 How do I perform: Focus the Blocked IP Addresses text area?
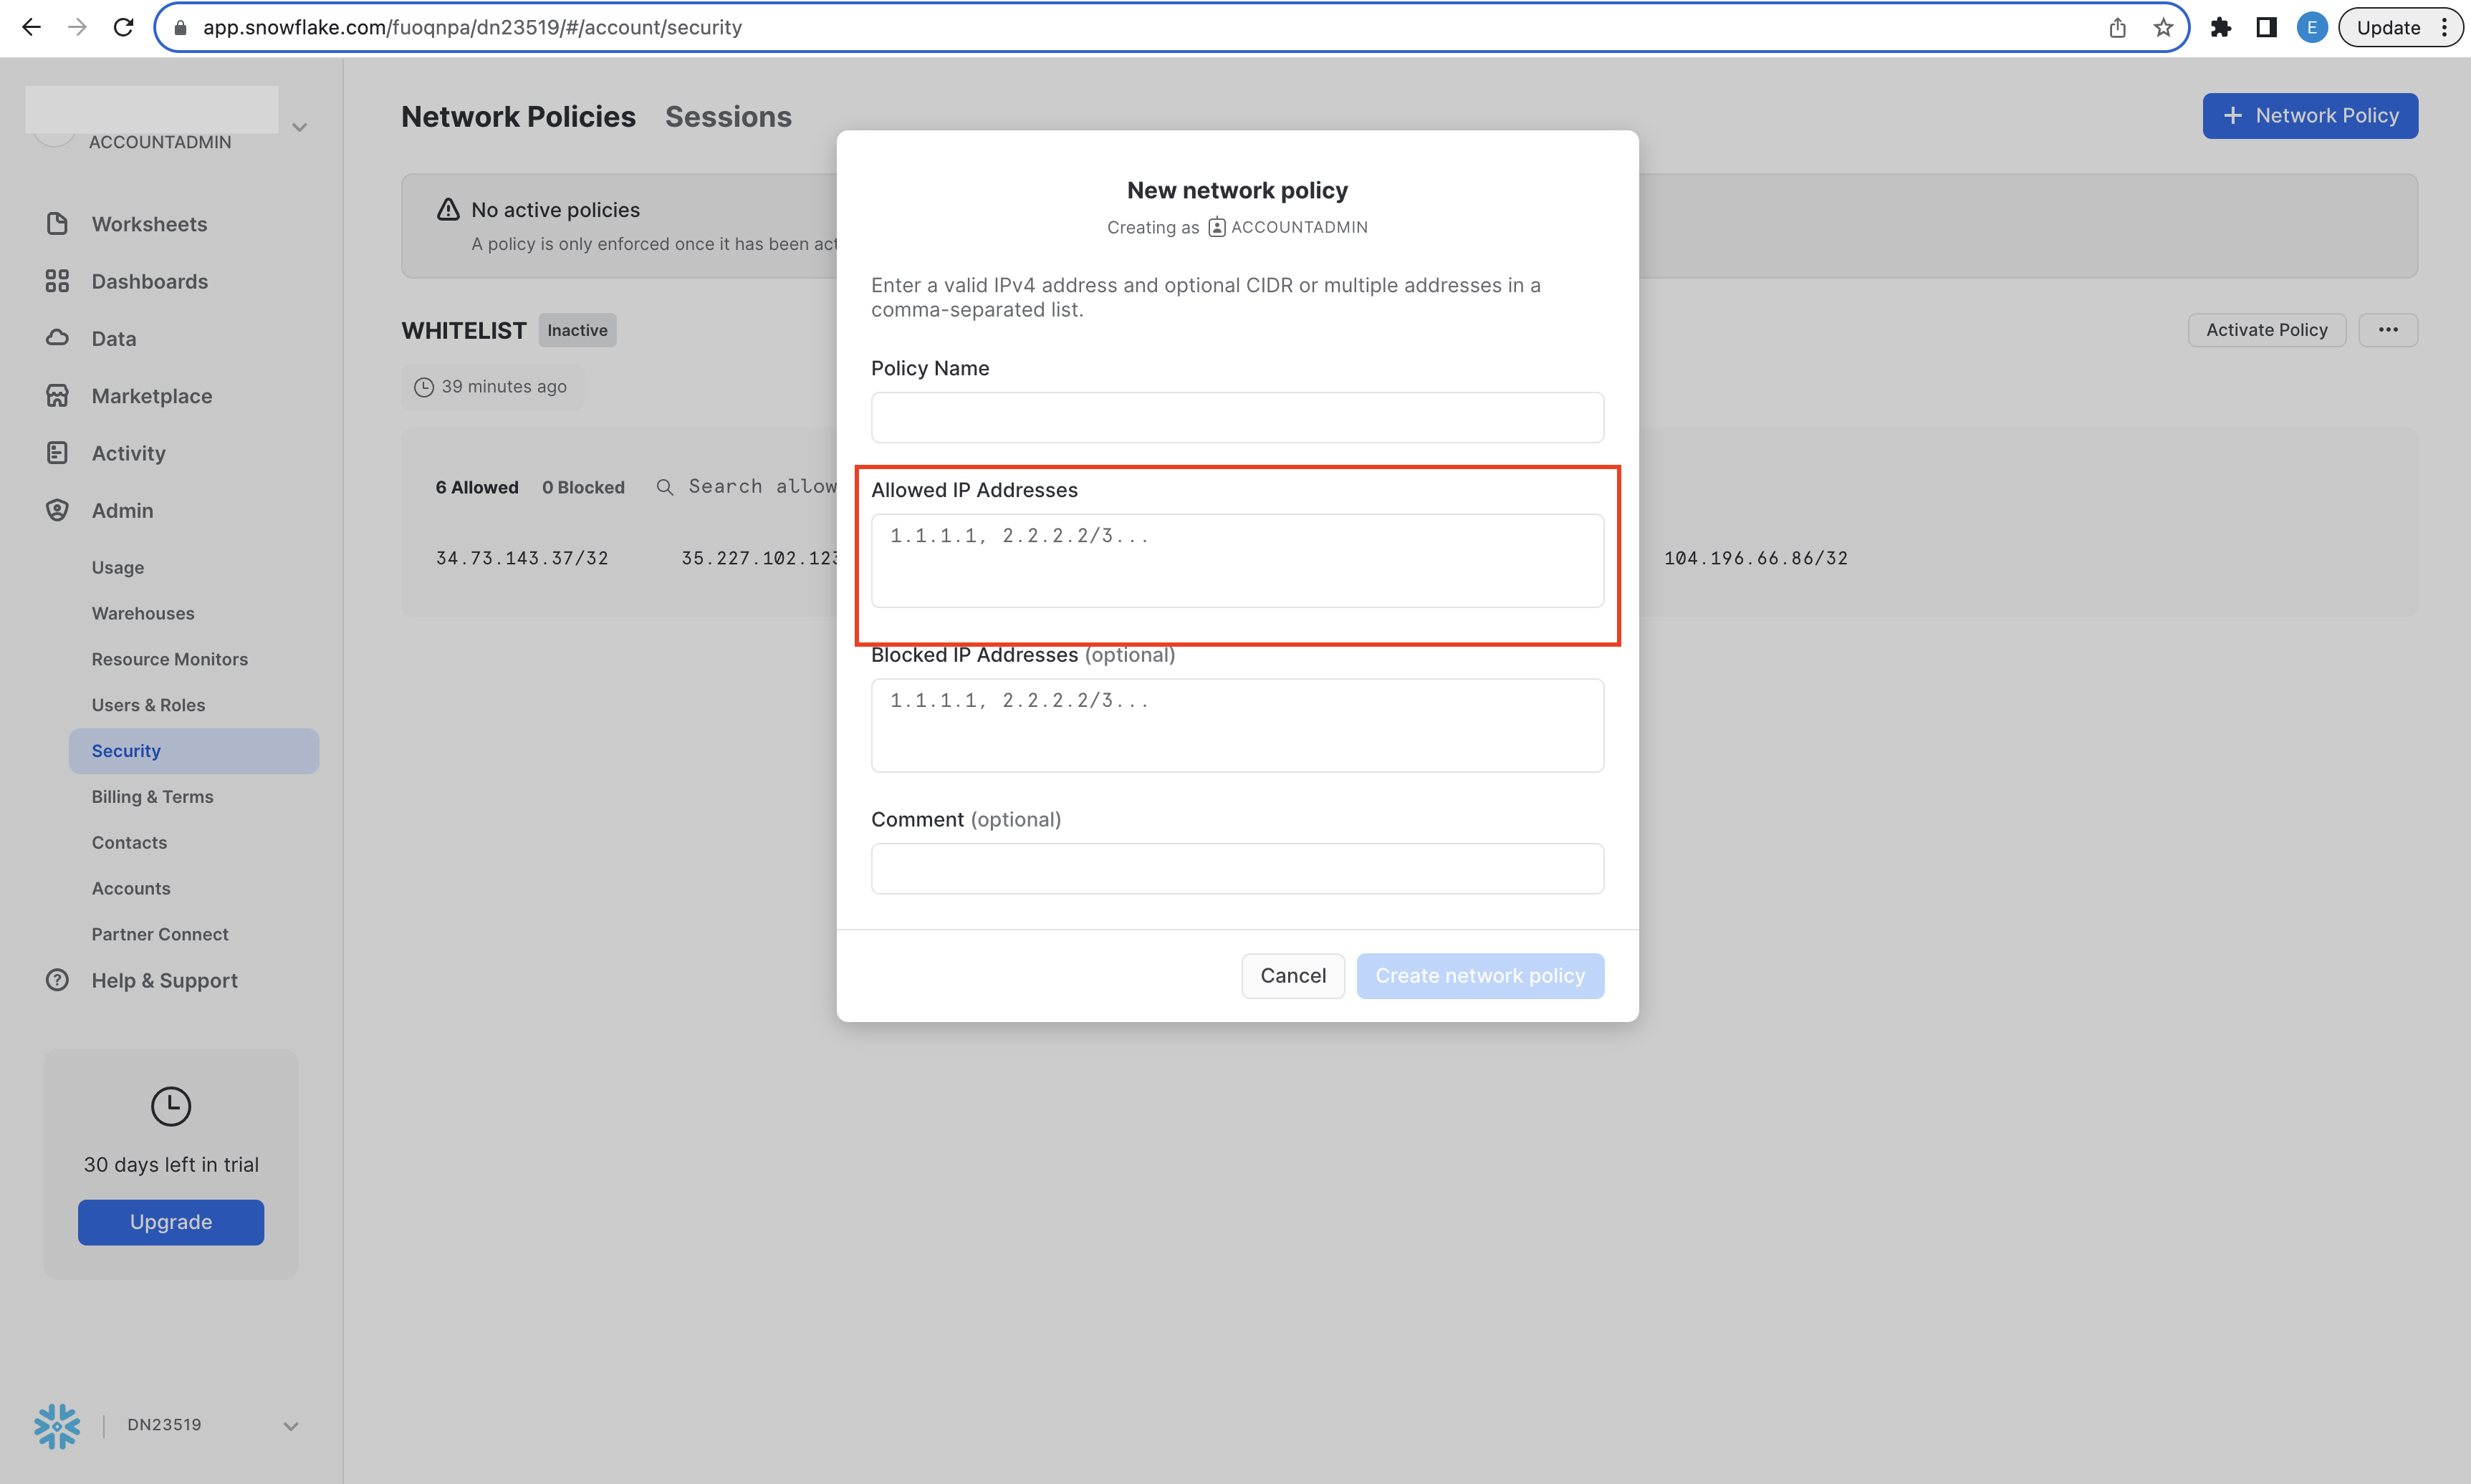(x=1237, y=726)
